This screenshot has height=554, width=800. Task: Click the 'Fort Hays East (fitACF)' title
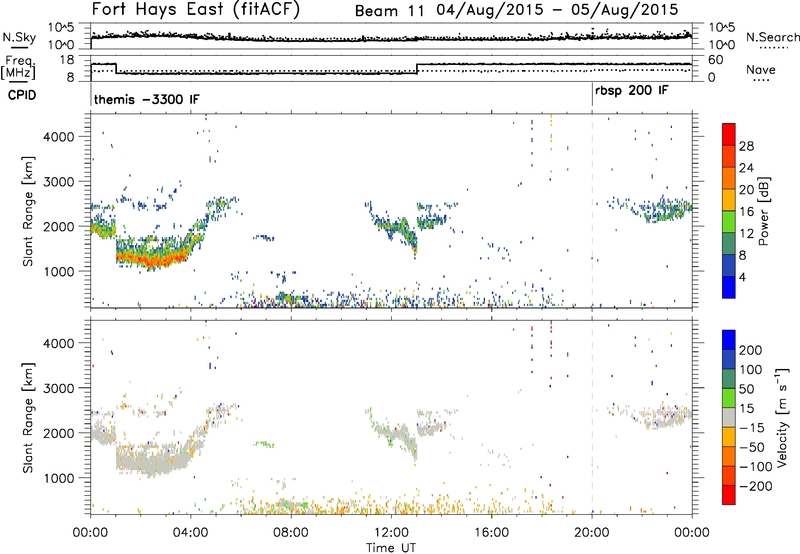(195, 9)
